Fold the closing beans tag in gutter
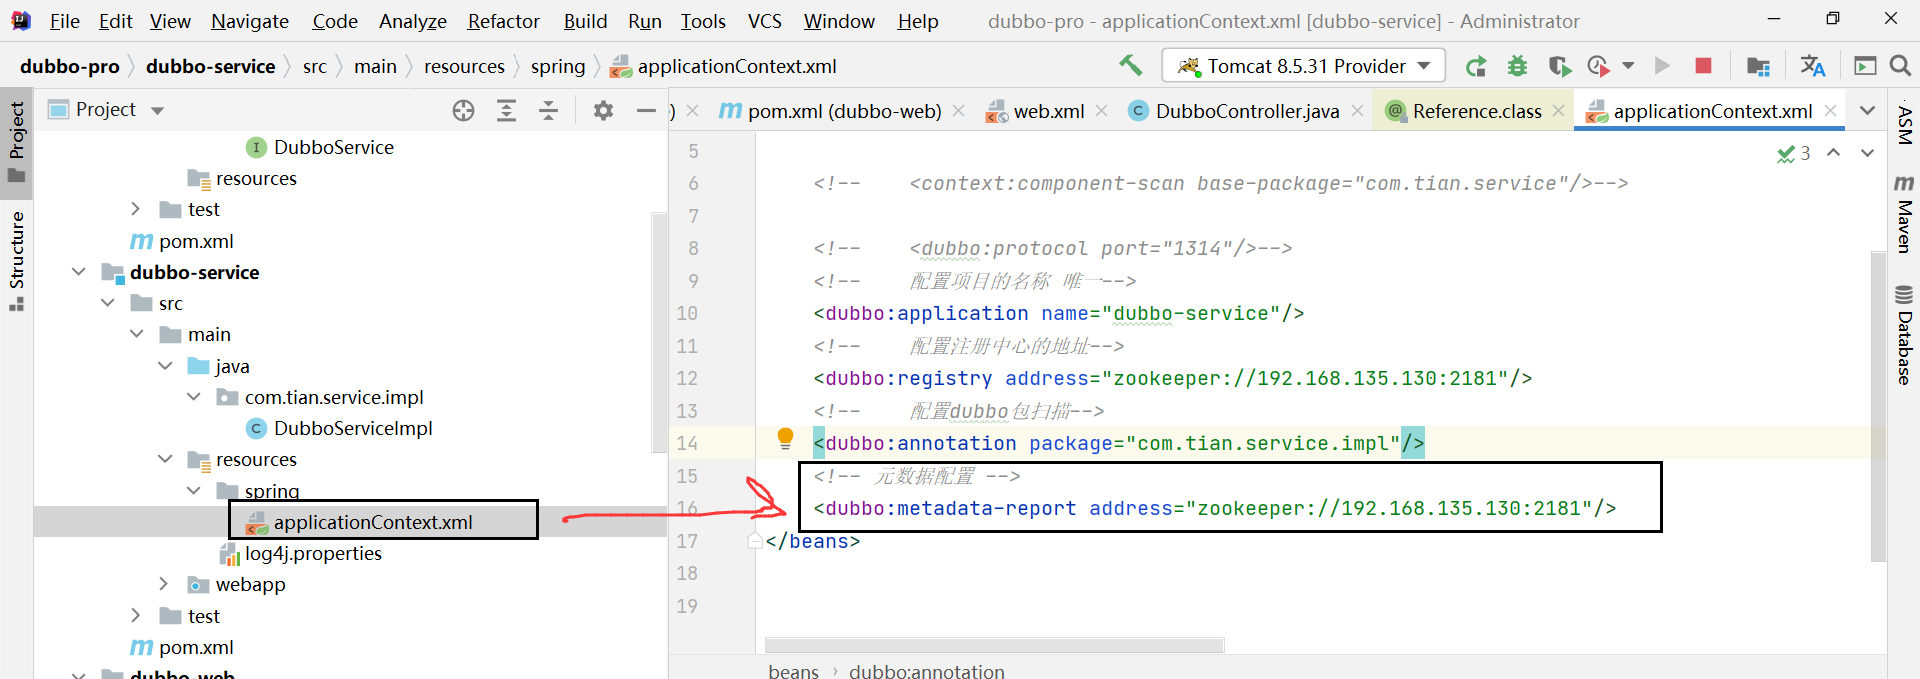Viewport: 1920px width, 679px height. 755,541
